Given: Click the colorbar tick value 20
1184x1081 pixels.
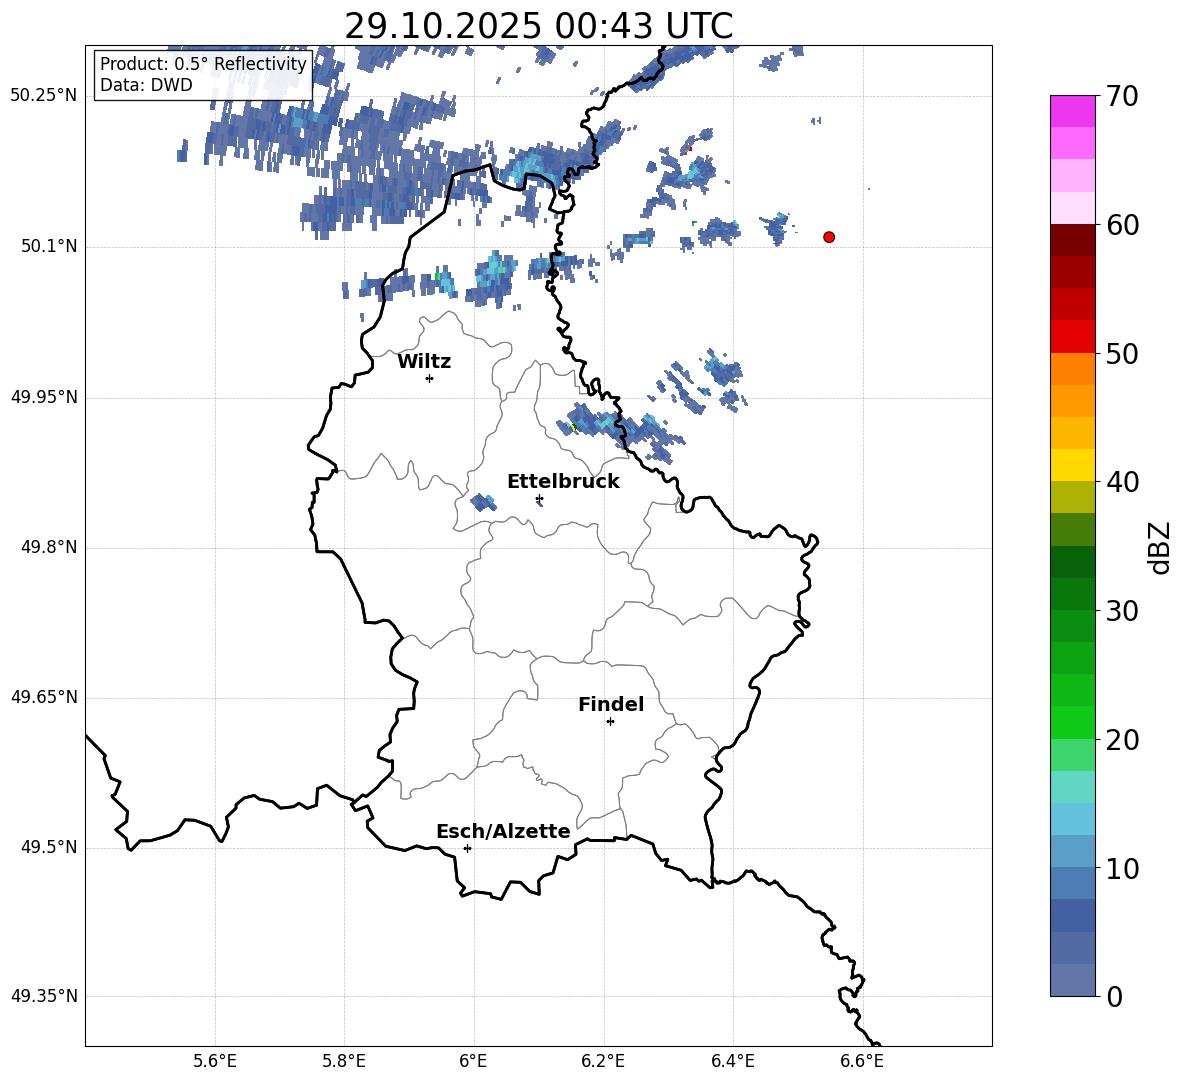Looking at the screenshot, I should [1122, 740].
